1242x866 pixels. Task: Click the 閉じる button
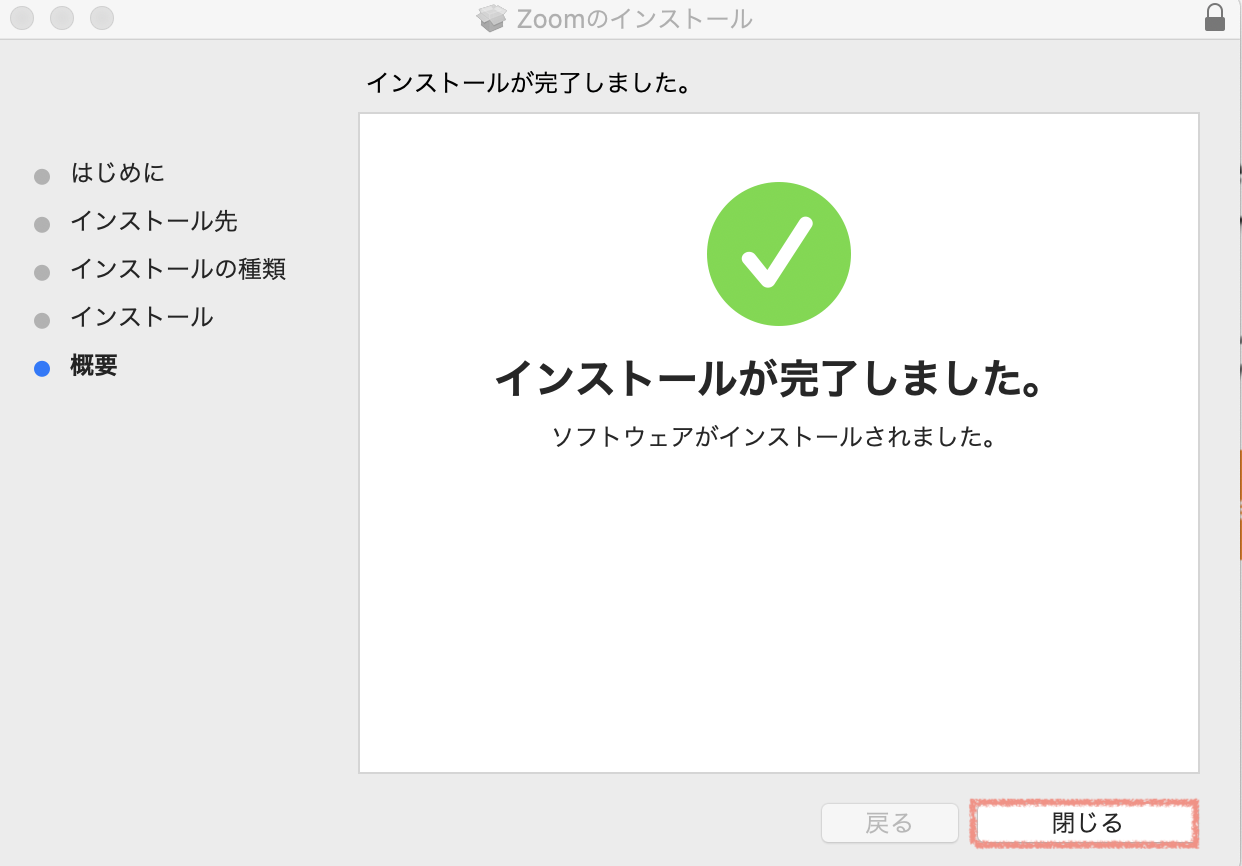click(x=1085, y=824)
